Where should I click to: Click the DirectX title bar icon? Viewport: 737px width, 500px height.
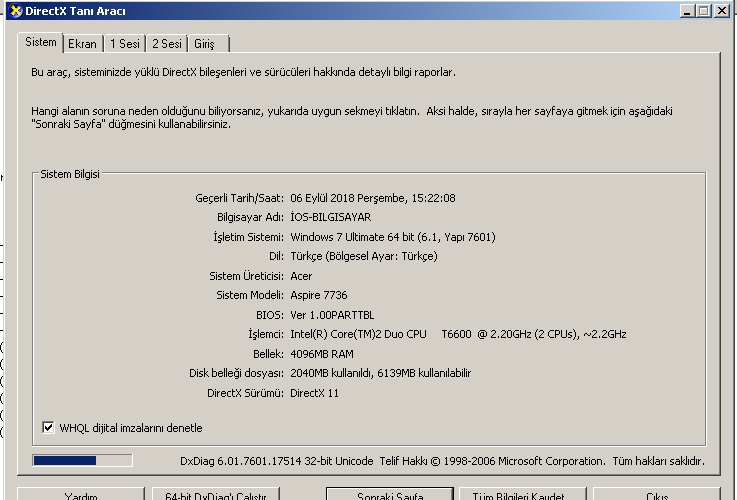tap(15, 11)
